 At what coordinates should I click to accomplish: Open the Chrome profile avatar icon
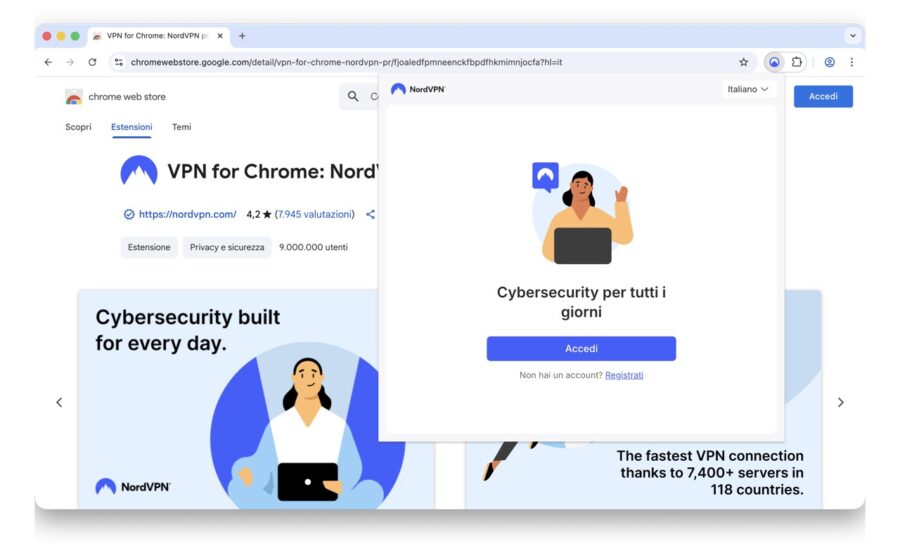829,62
